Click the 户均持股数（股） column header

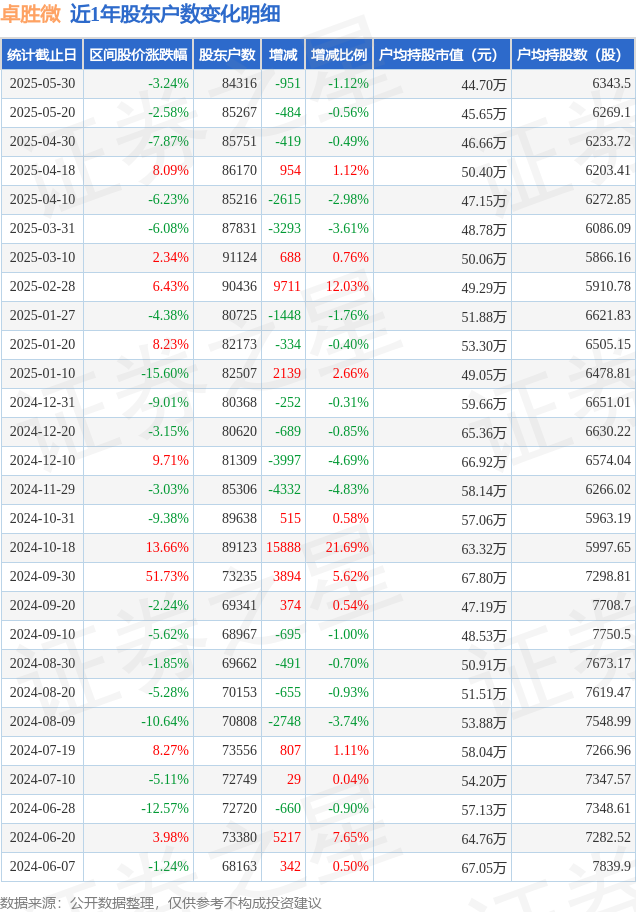pos(573,54)
